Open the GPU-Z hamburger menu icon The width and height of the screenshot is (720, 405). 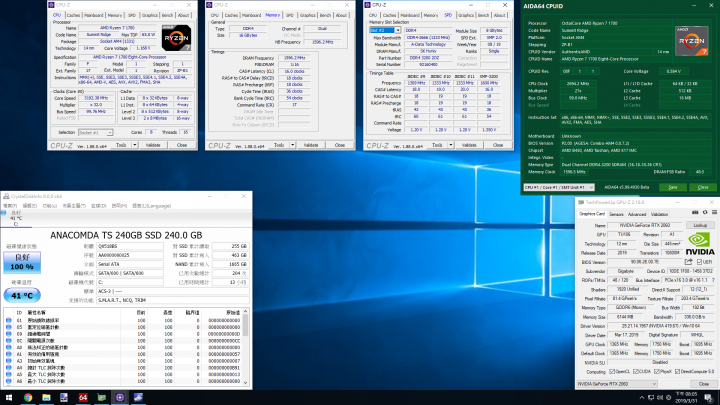[x=714, y=213]
